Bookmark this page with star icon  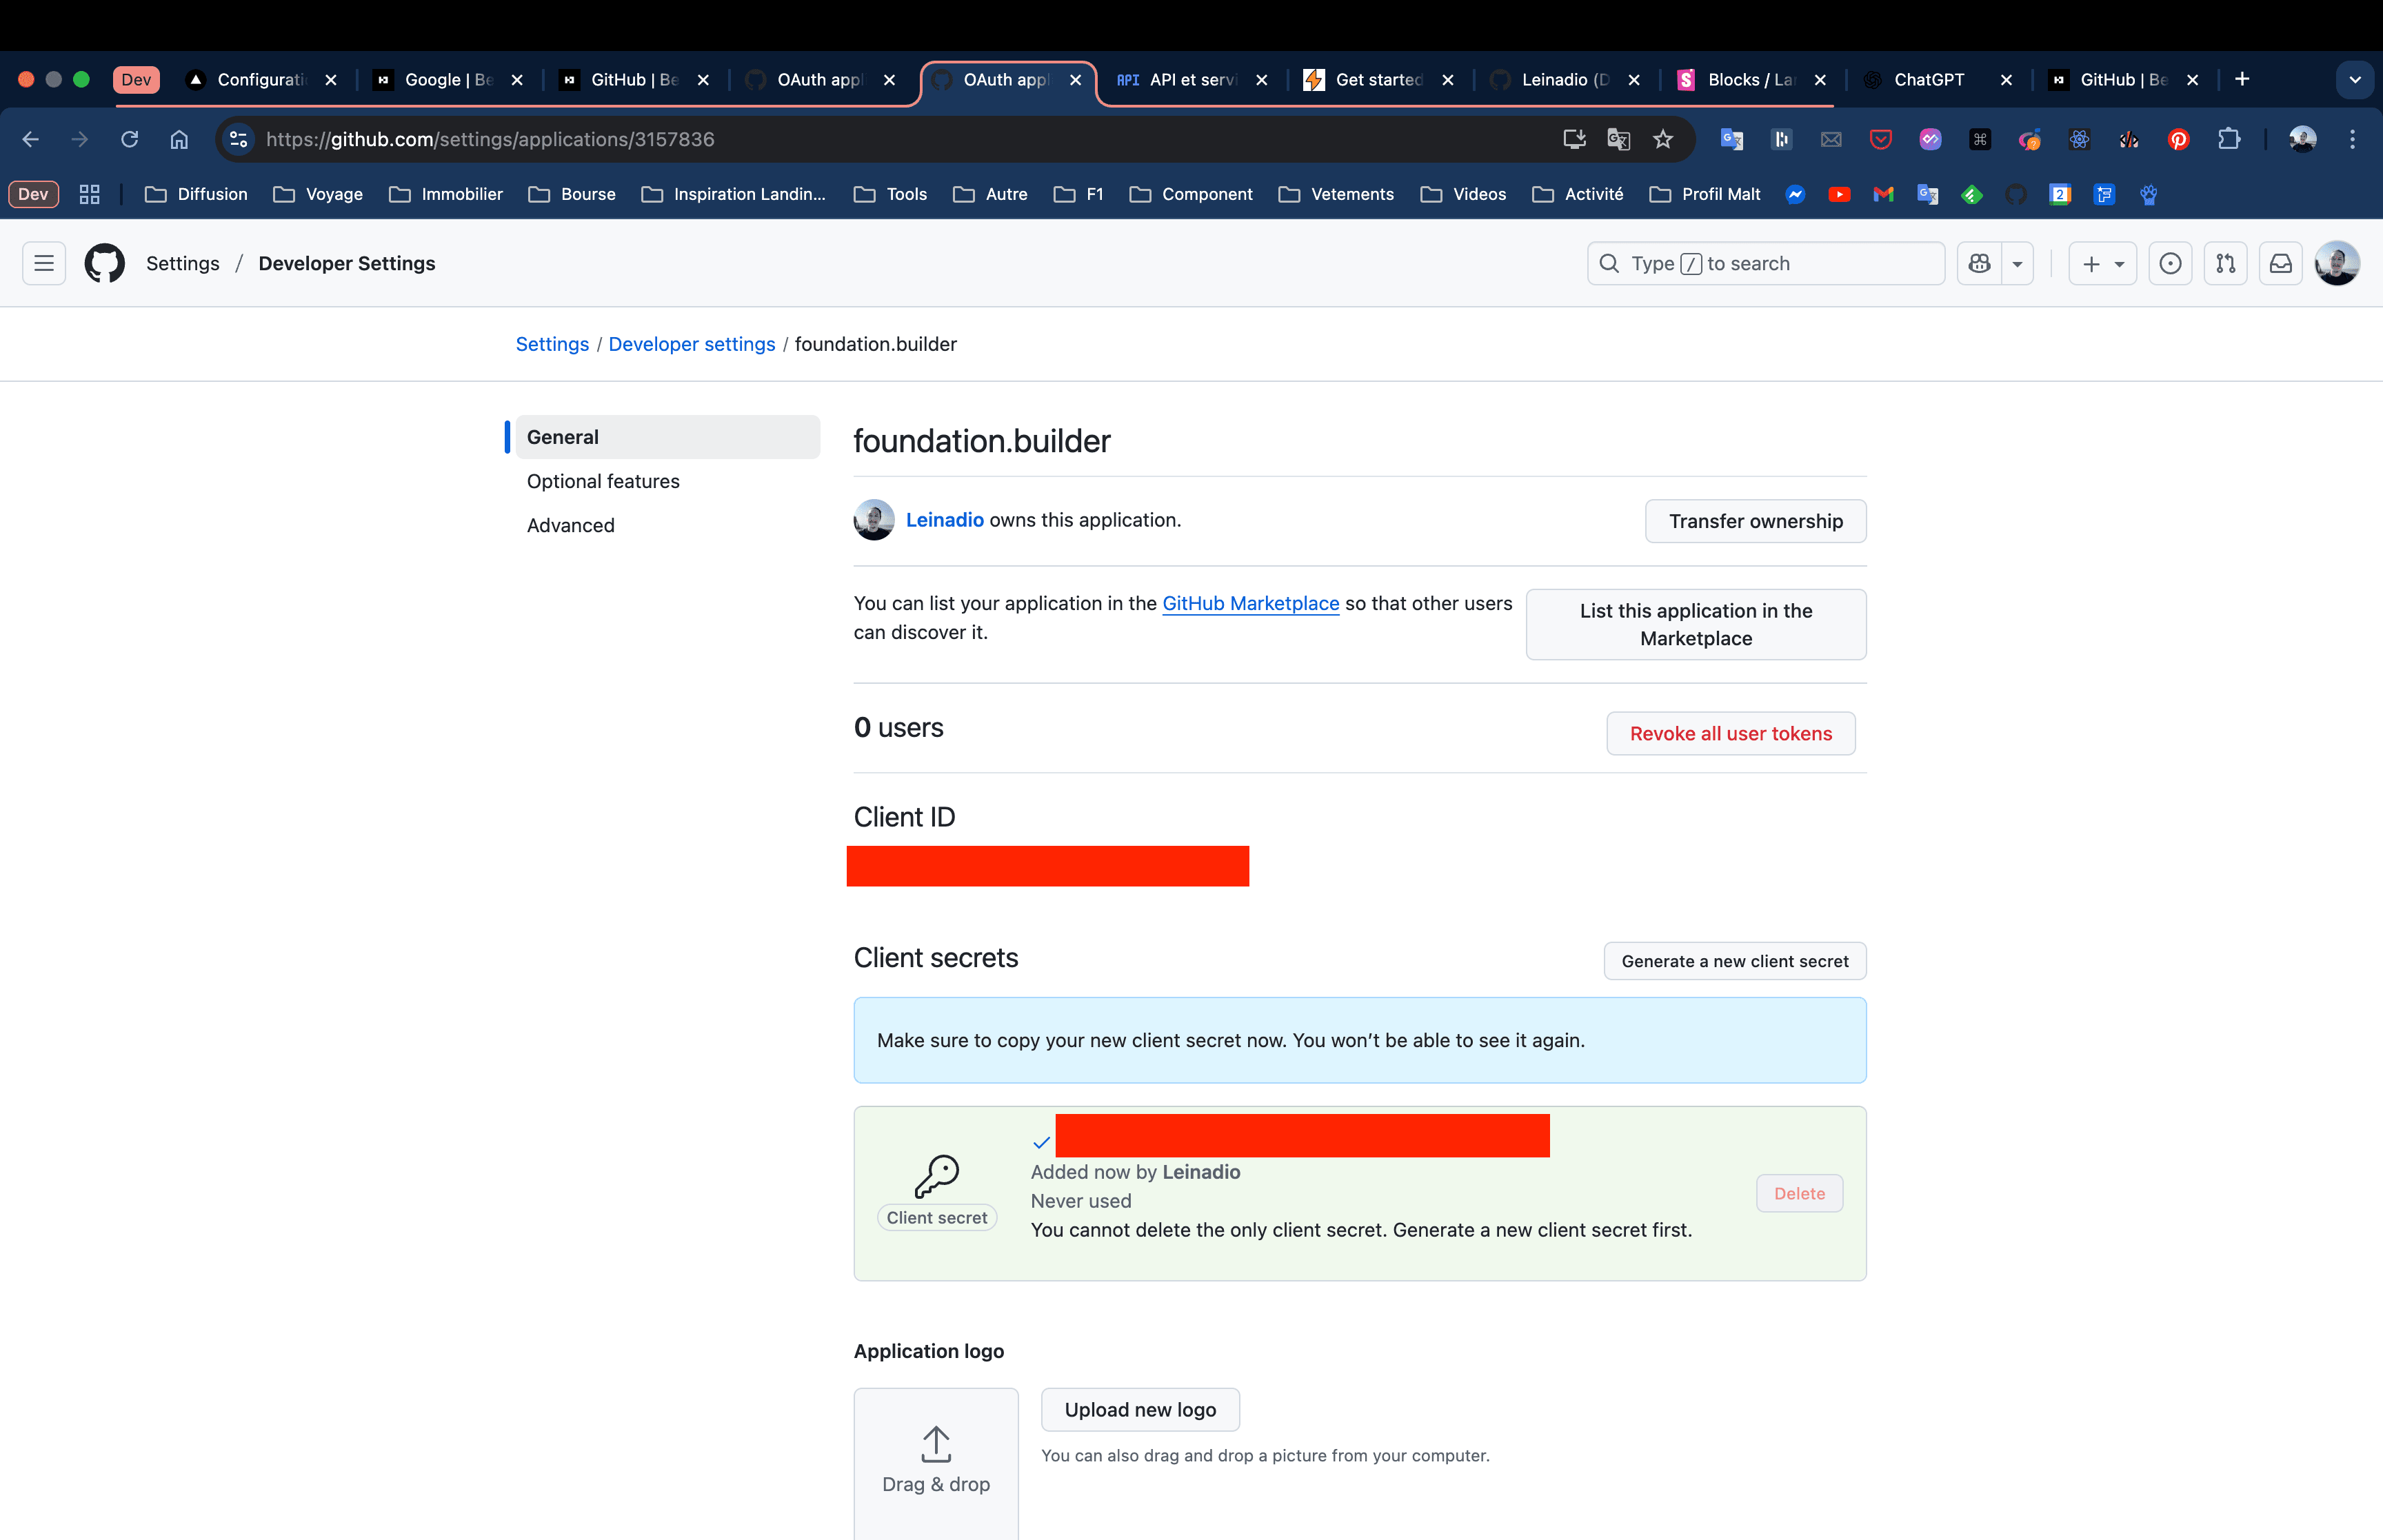point(1663,139)
